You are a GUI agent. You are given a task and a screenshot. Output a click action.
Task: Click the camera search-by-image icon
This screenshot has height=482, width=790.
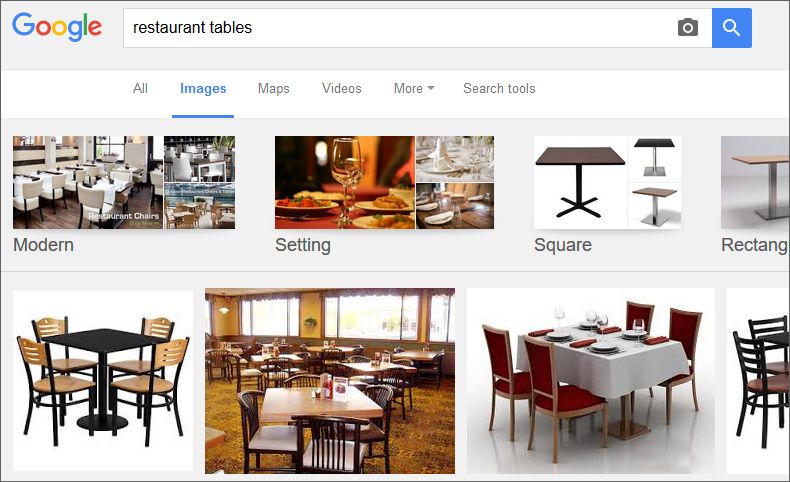[x=688, y=27]
